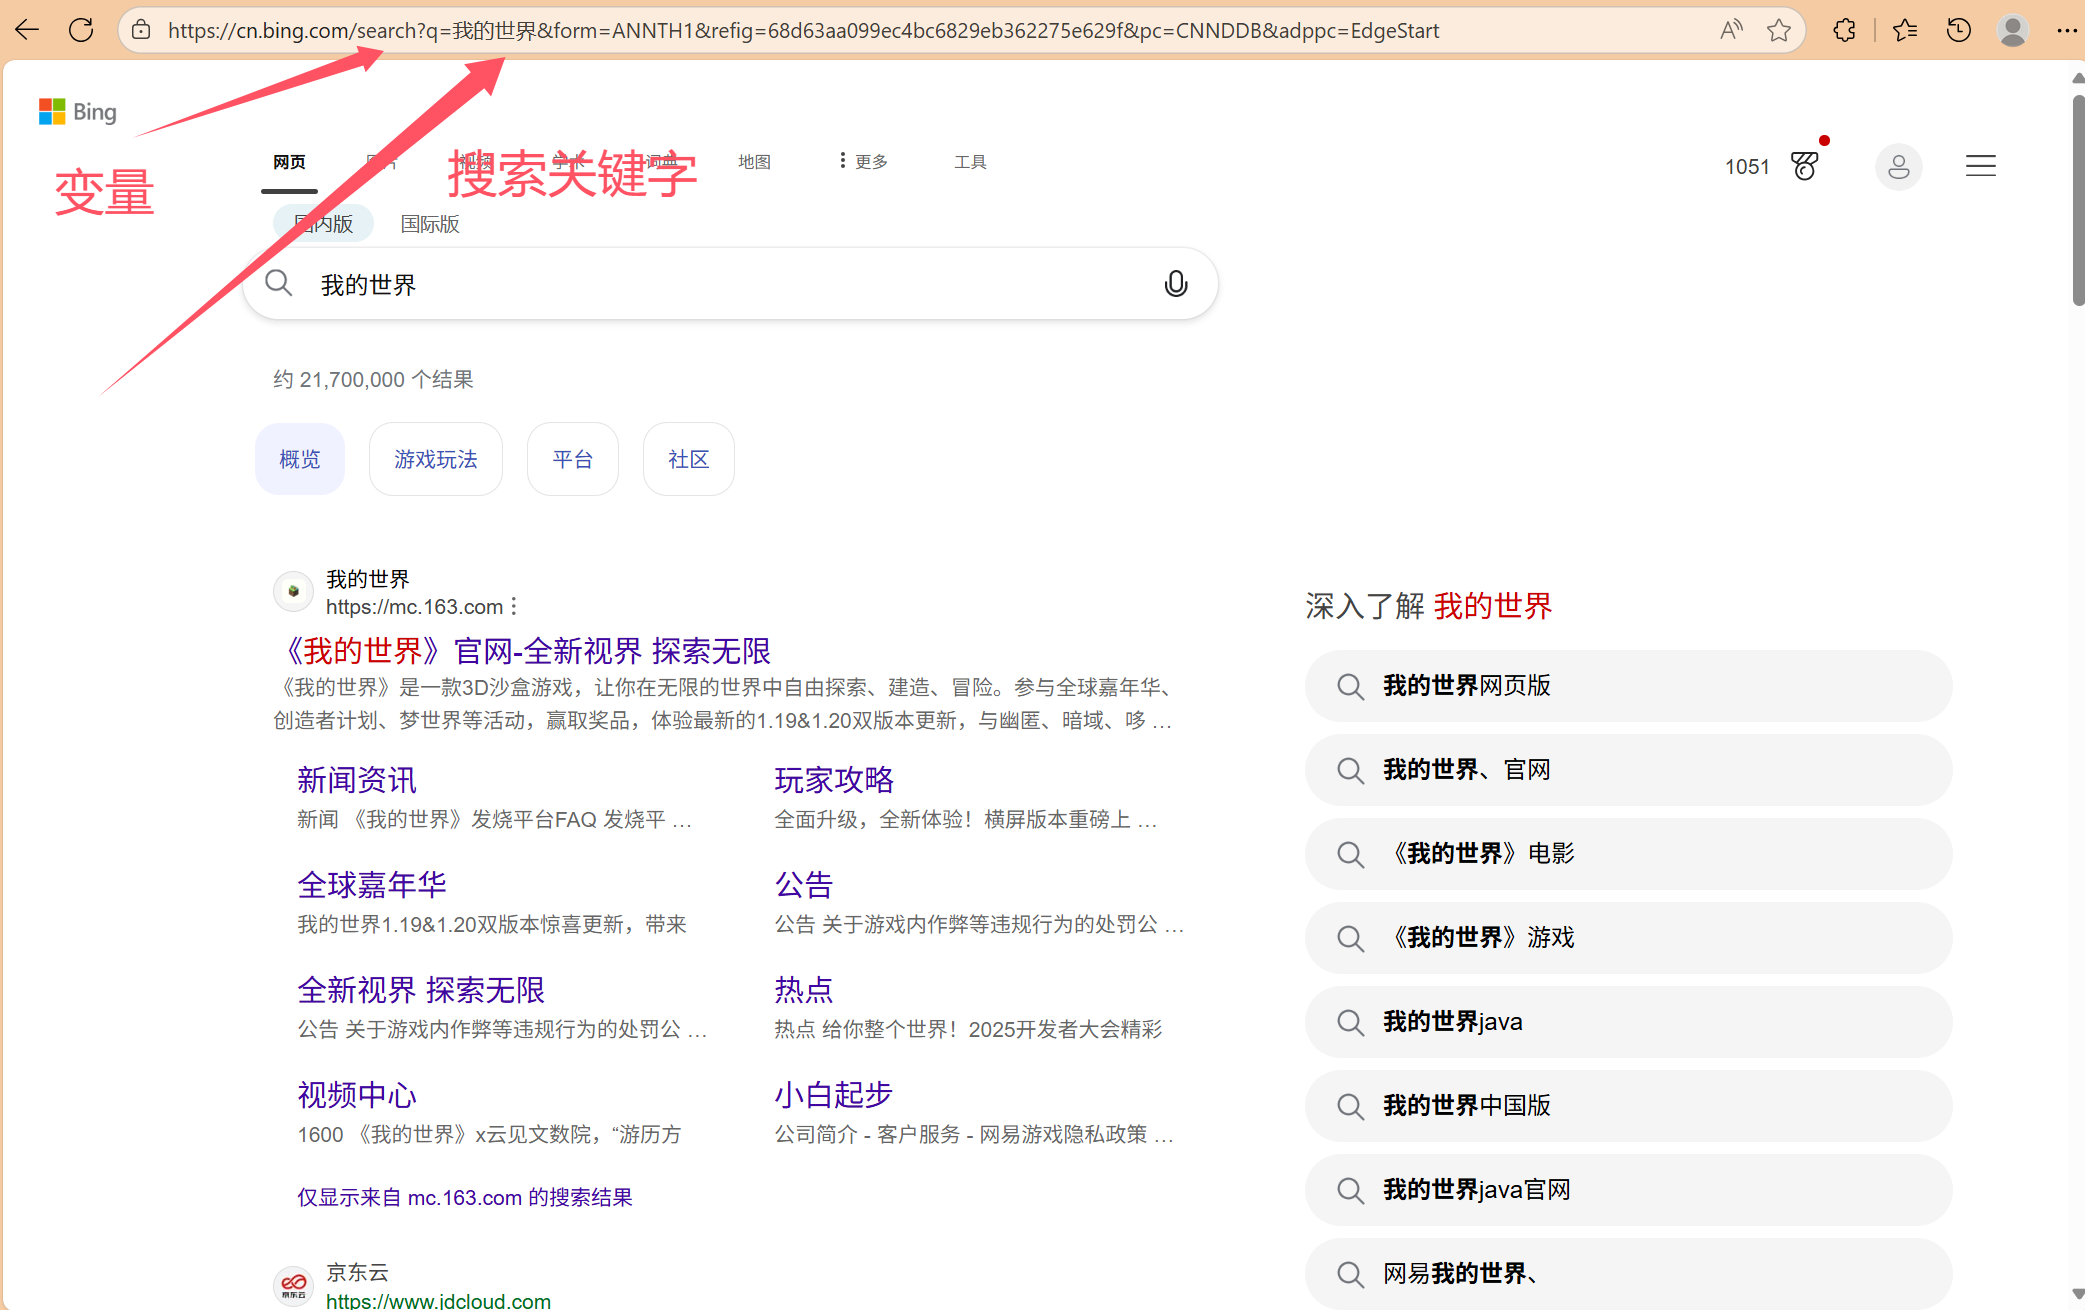Search related 我的世界中国版
Viewport: 2085px width, 1310px height.
point(1628,1106)
